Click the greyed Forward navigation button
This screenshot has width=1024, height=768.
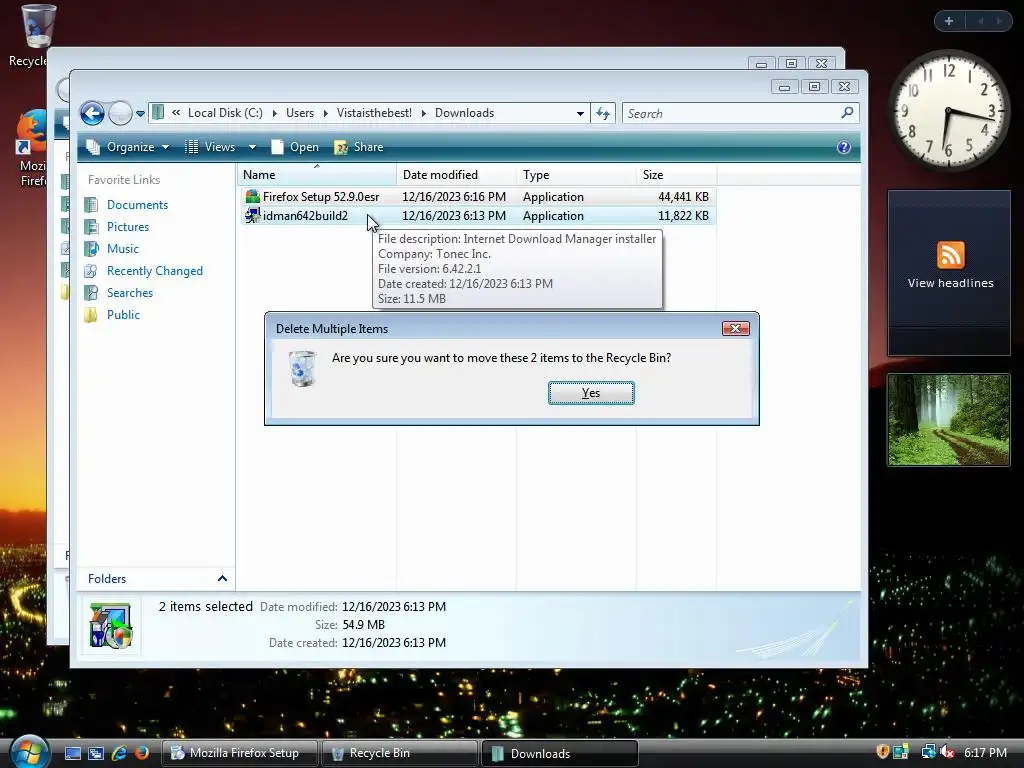click(120, 114)
